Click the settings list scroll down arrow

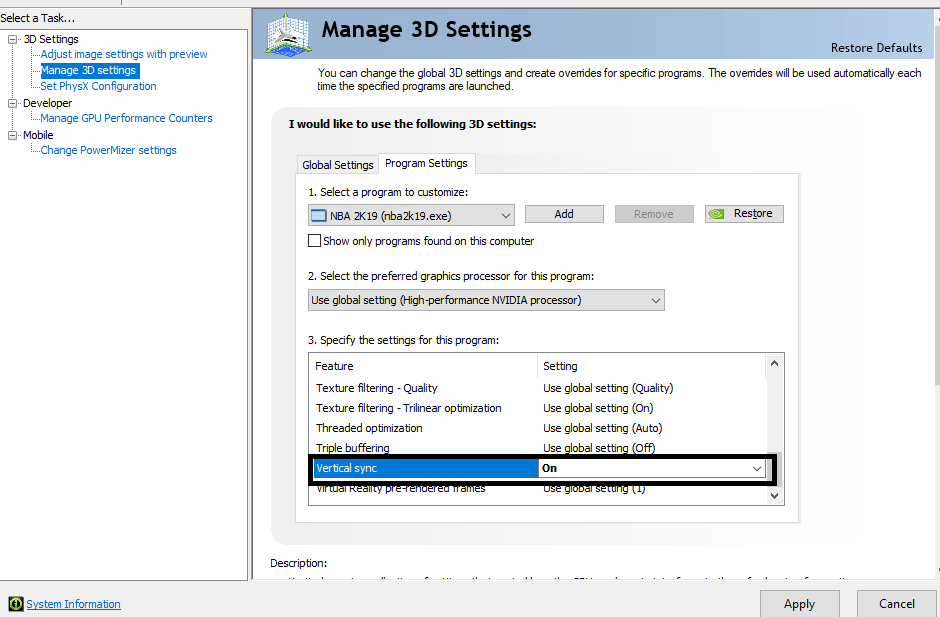click(774, 495)
